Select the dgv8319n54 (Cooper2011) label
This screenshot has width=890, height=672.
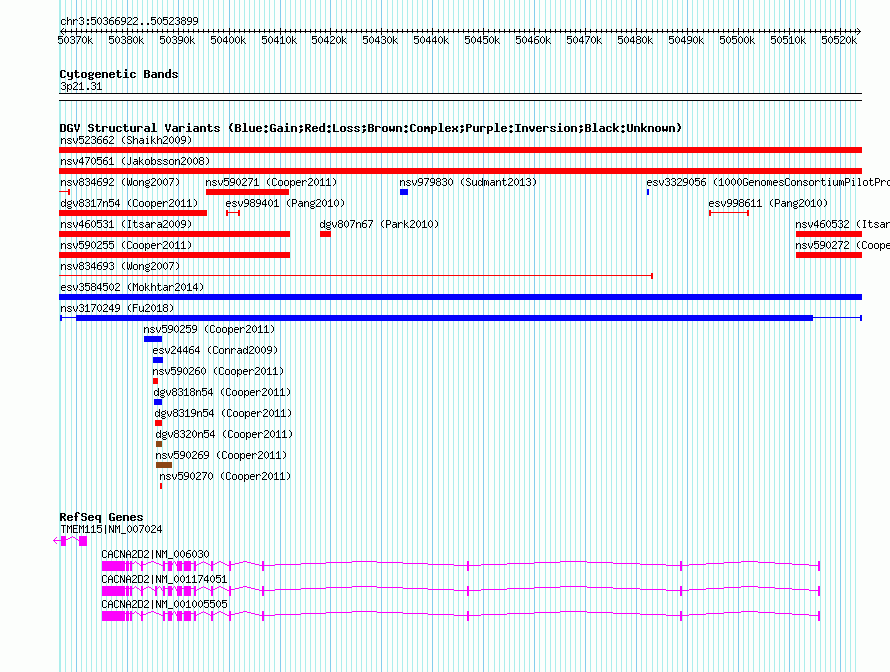click(223, 413)
